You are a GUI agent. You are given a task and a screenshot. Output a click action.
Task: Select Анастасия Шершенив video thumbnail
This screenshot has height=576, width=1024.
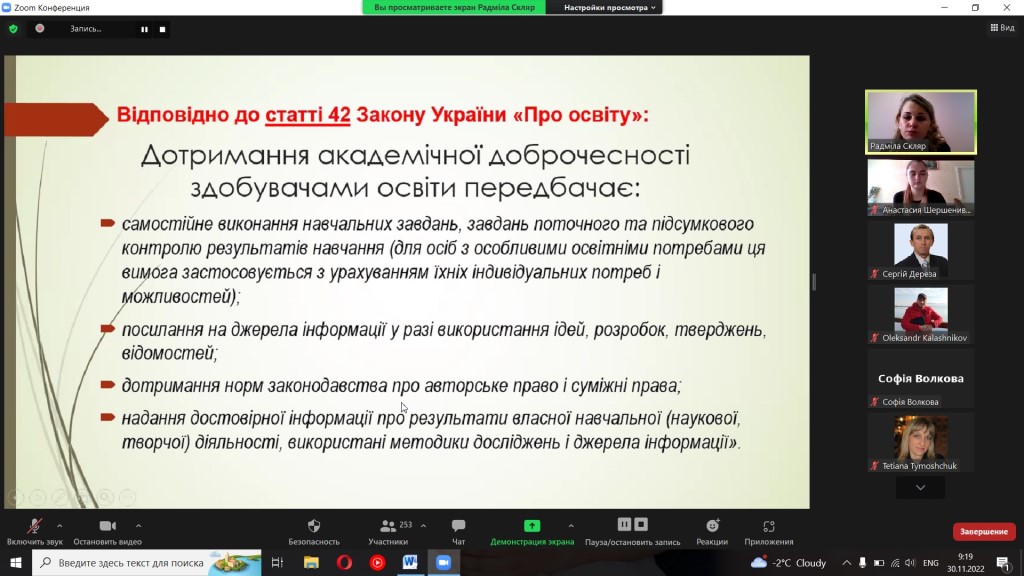(921, 187)
